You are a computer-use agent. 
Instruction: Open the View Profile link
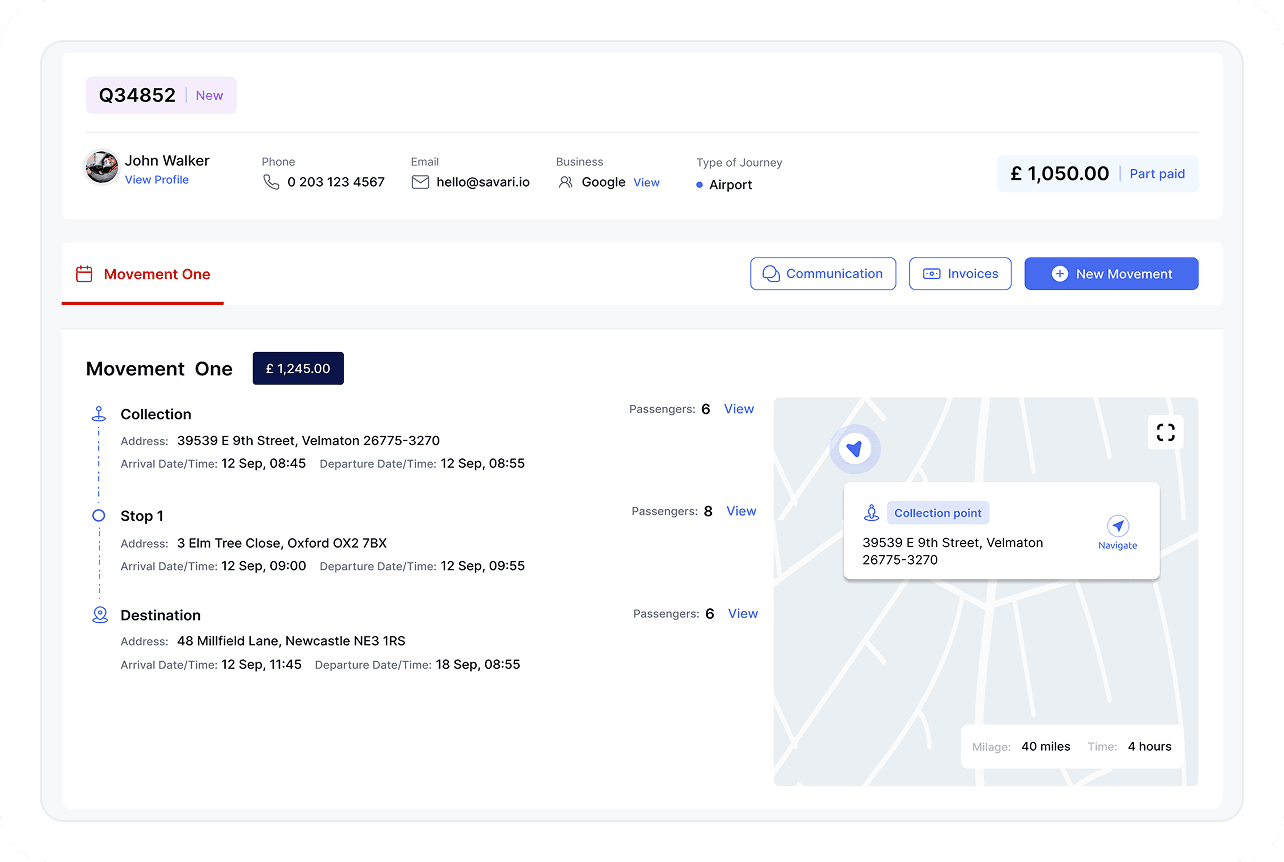pos(157,180)
